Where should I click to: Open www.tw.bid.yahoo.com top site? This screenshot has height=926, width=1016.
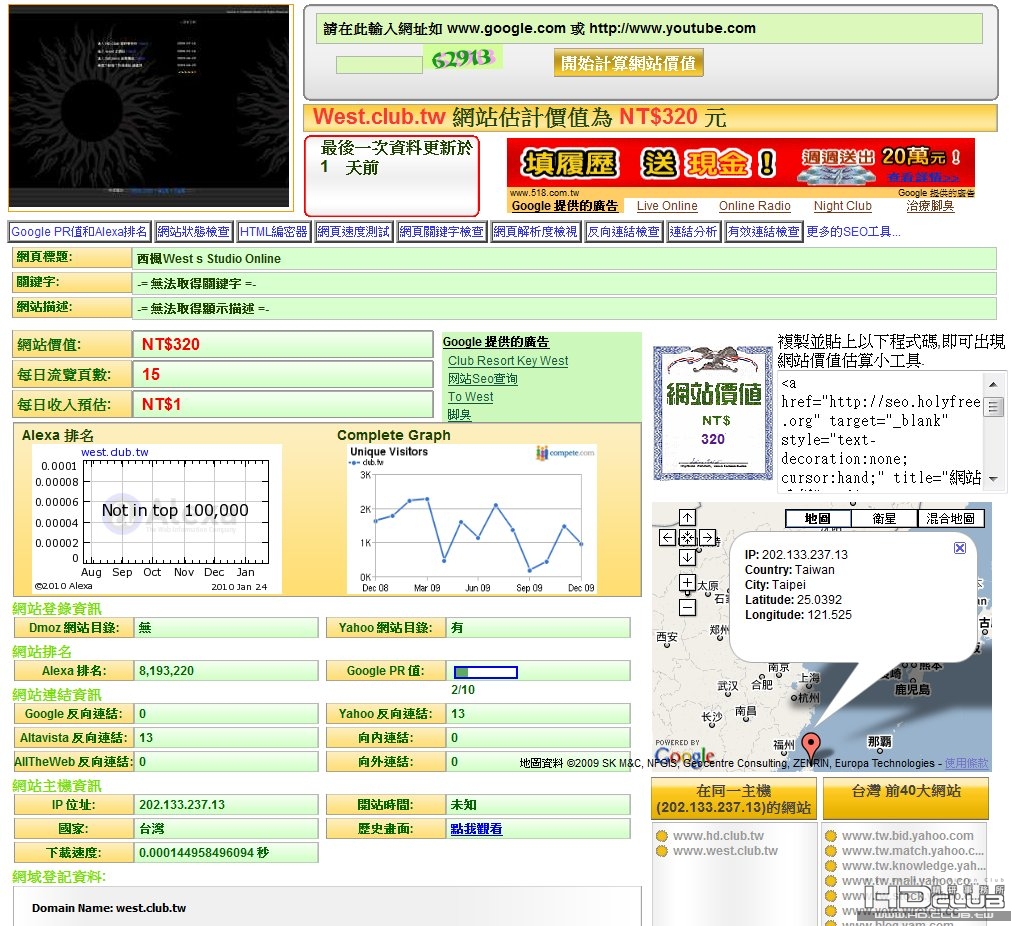pyautogui.click(x=907, y=836)
